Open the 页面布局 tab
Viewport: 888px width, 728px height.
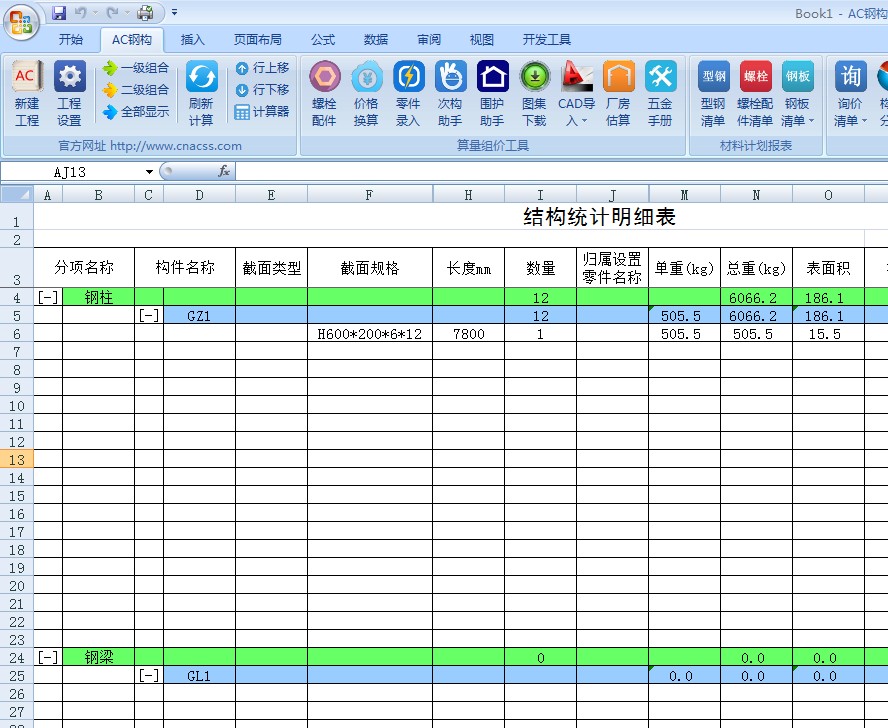click(258, 40)
